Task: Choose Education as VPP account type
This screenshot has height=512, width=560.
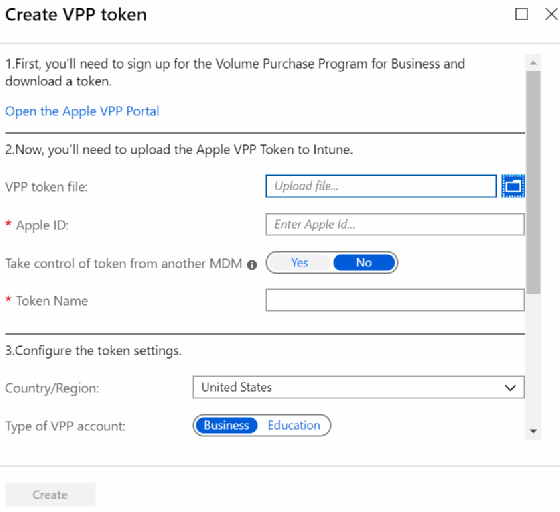Action: click(x=294, y=425)
